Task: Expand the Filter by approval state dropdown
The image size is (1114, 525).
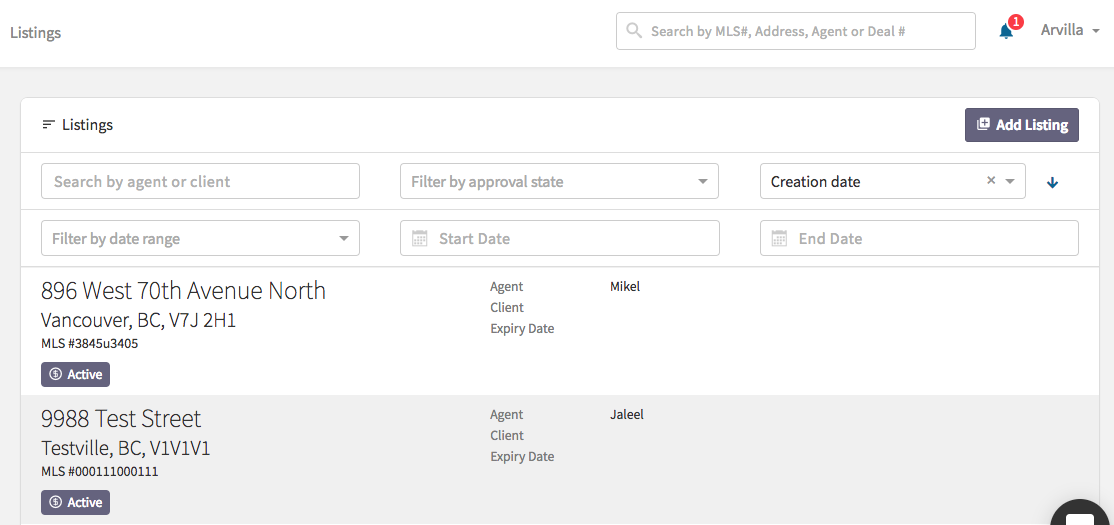Action: pos(701,182)
